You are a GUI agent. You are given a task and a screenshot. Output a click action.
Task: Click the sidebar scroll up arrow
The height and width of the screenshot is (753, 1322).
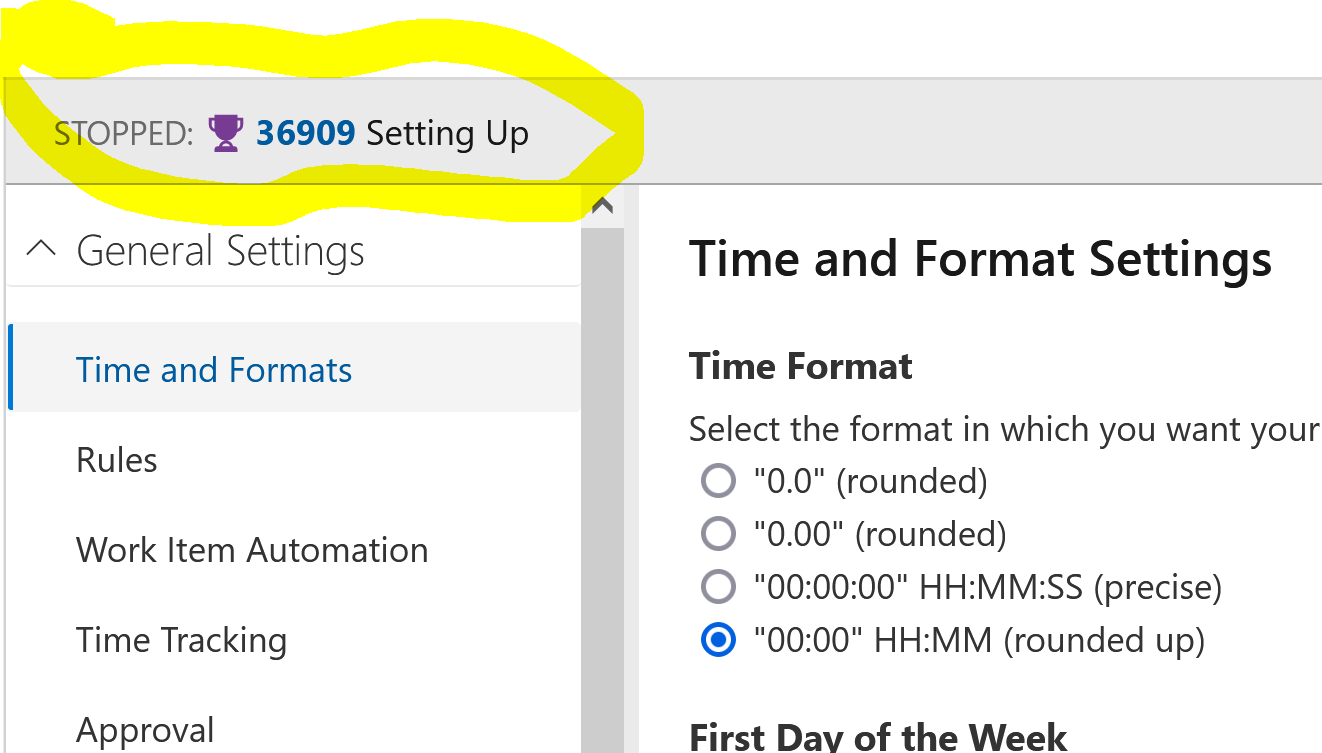tap(602, 206)
